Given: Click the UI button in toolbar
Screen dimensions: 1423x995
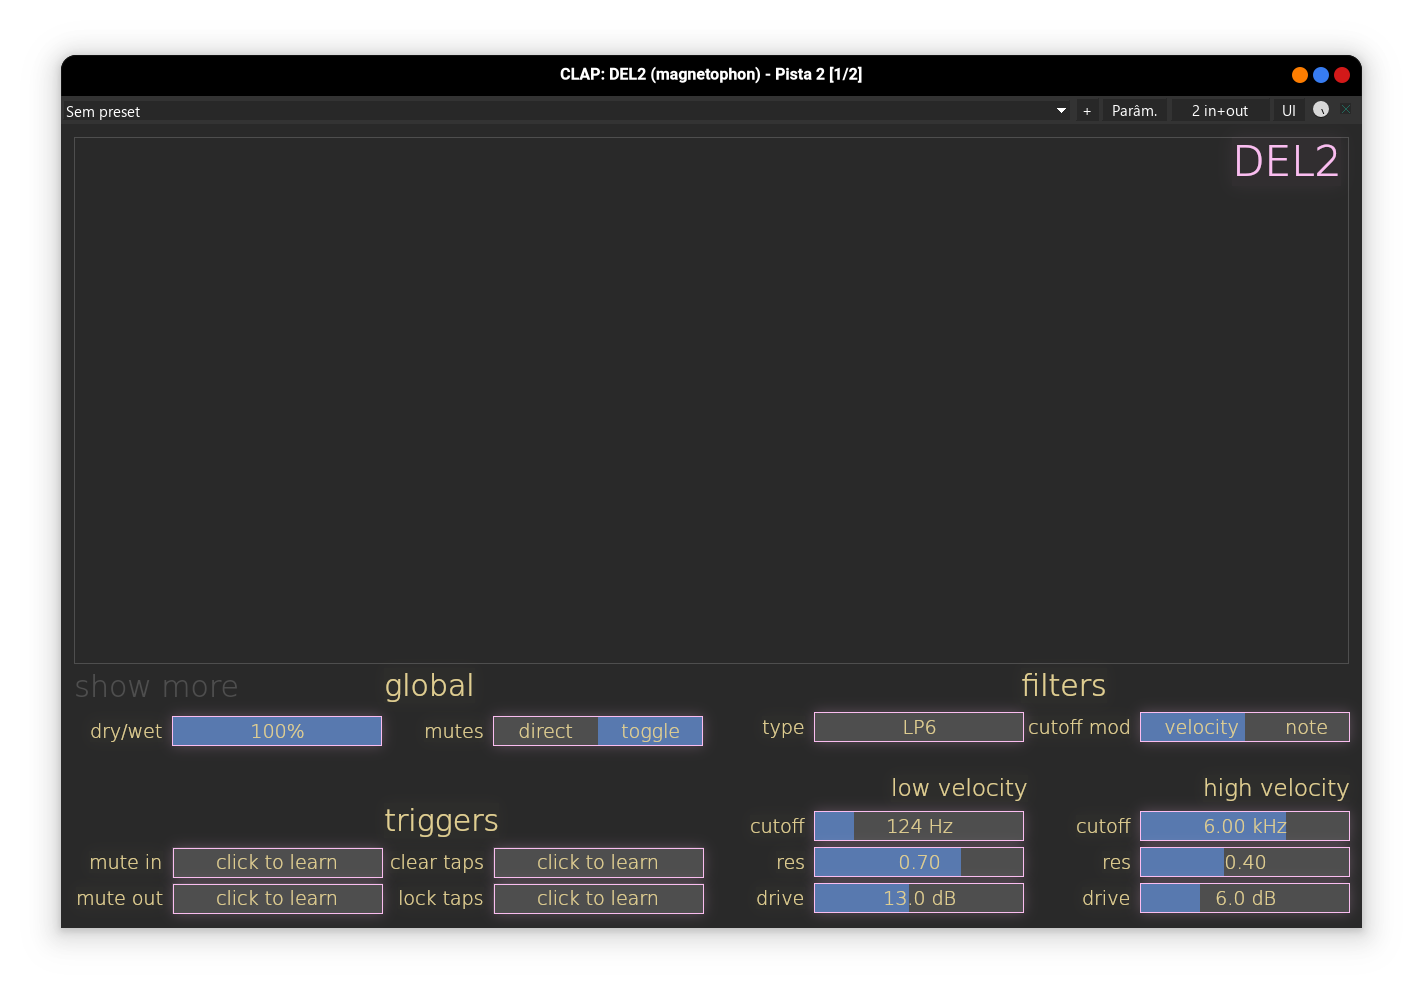Looking at the screenshot, I should point(1288,111).
